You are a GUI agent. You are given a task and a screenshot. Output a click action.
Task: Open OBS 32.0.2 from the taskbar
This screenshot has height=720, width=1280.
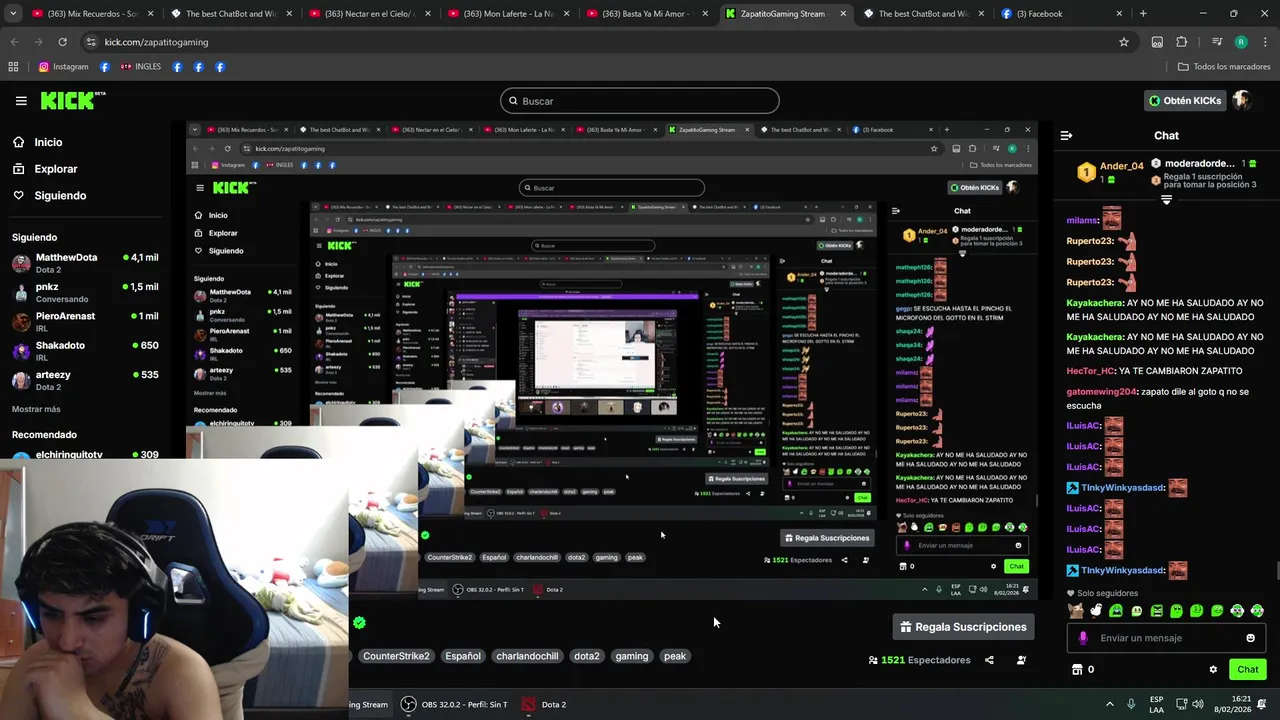coord(452,704)
